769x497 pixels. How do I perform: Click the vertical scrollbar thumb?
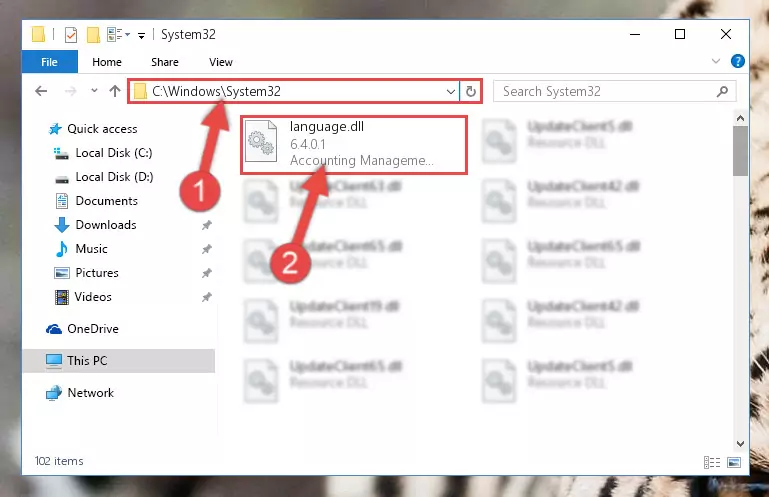[x=740, y=151]
